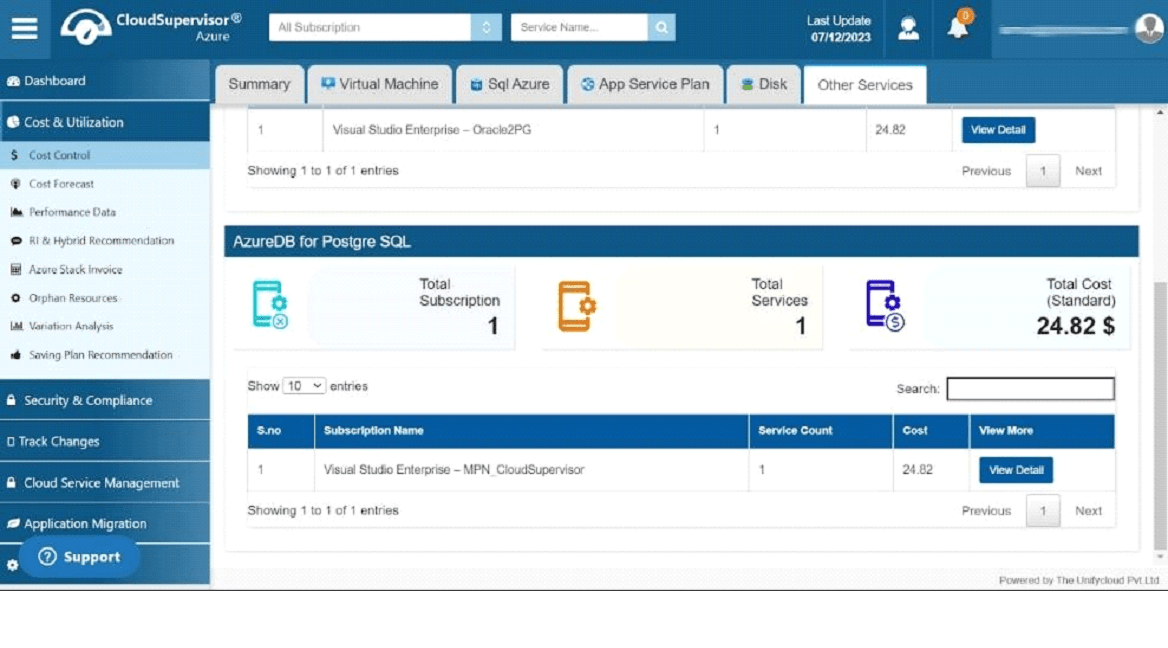Open the Disk tab
1168x648 pixels.
click(x=764, y=84)
